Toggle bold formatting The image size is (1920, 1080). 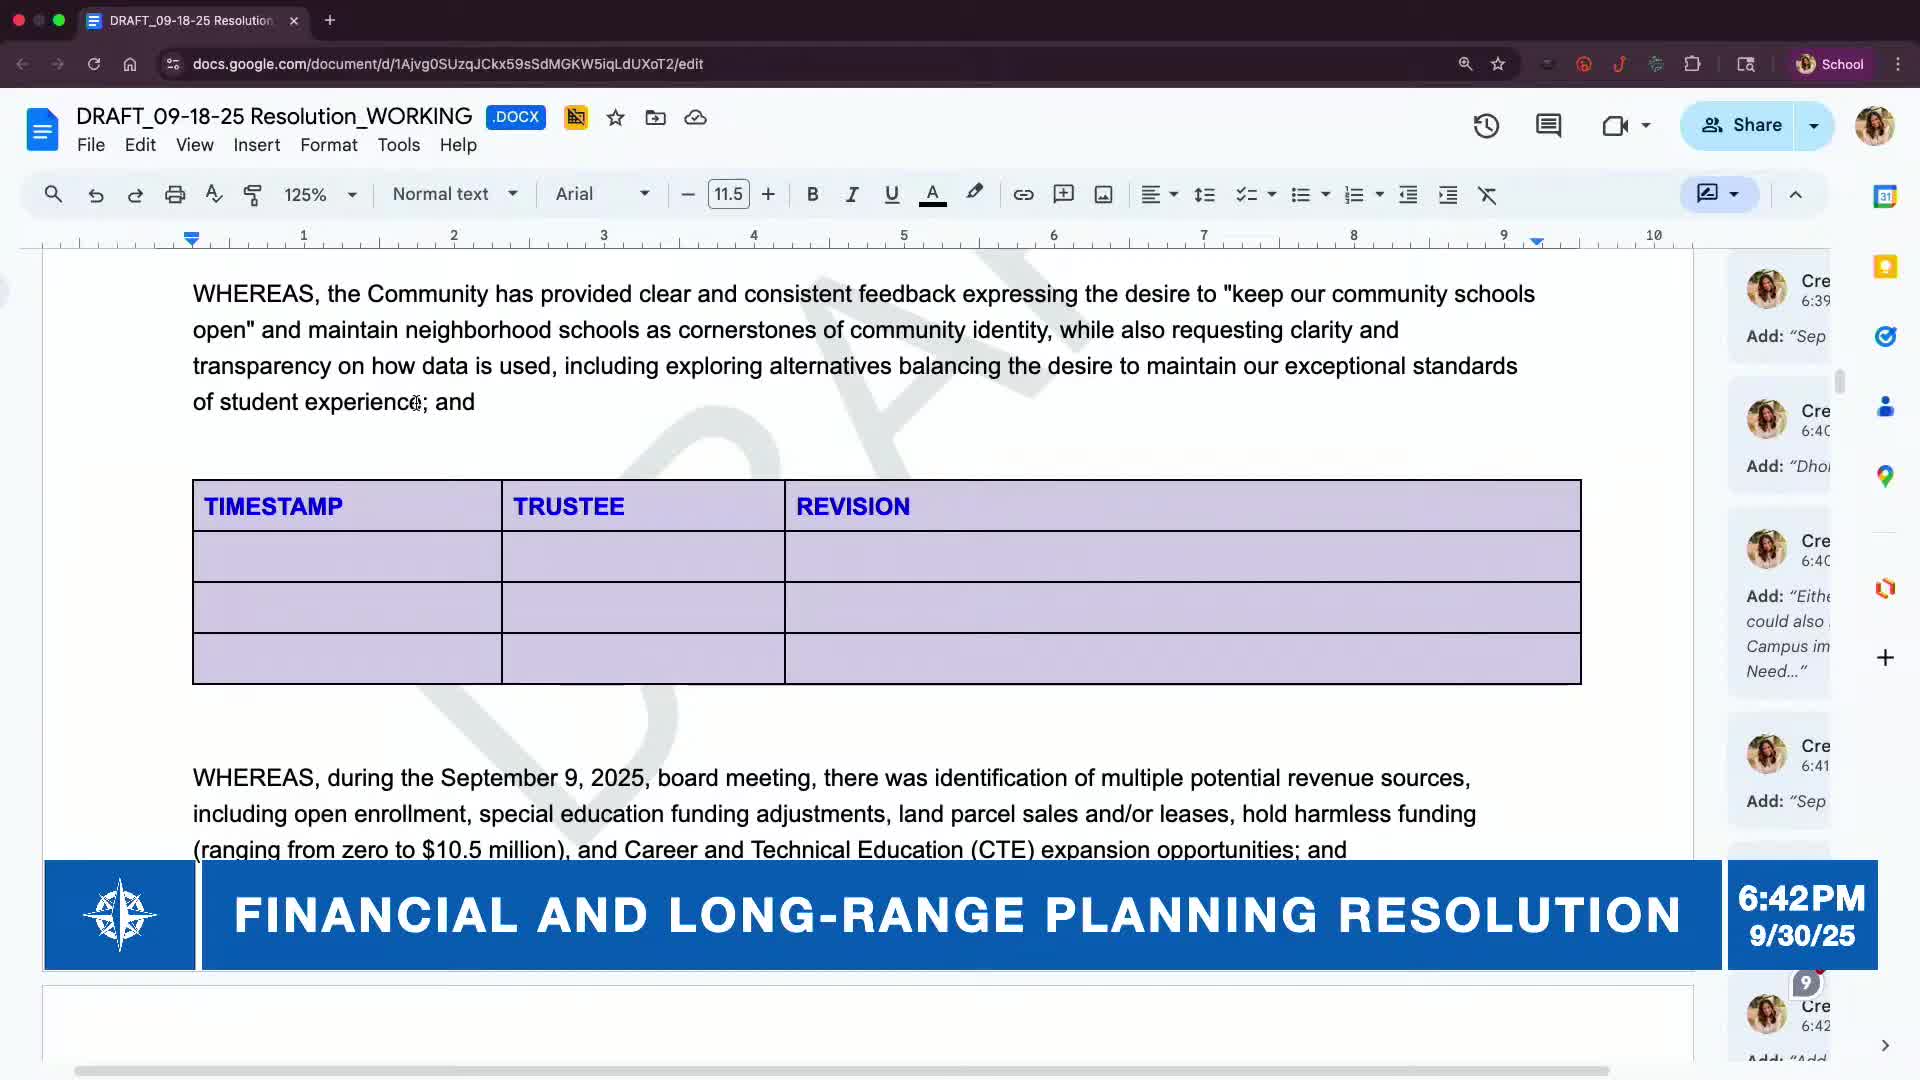click(x=812, y=195)
